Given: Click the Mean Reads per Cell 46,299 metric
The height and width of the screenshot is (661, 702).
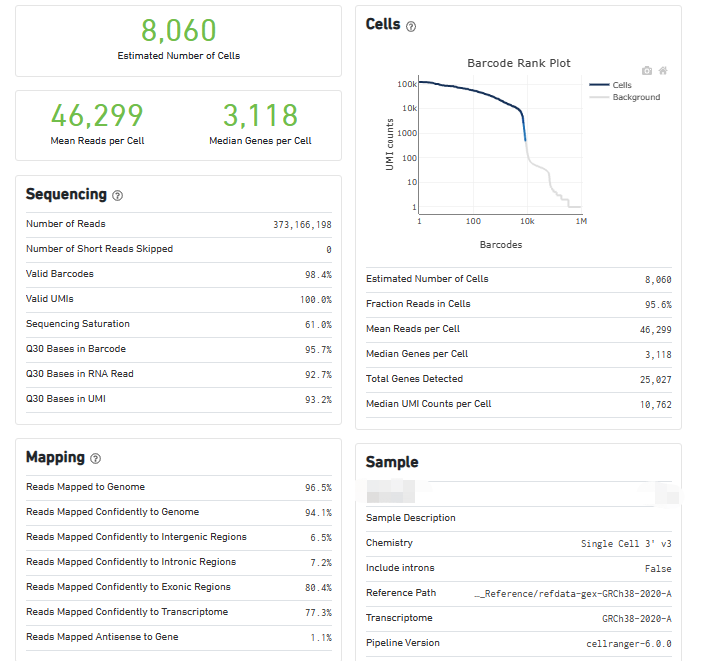Looking at the screenshot, I should (97, 116).
